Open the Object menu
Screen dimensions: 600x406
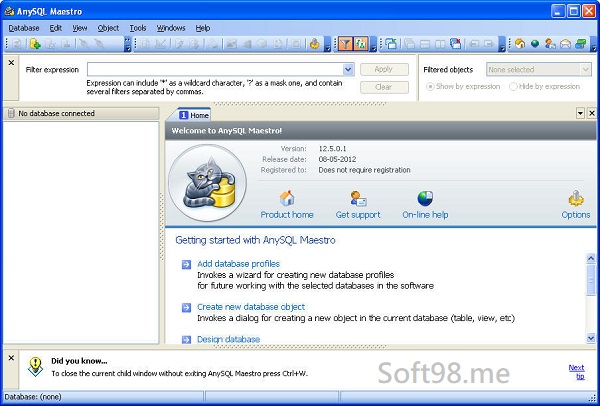click(x=108, y=28)
